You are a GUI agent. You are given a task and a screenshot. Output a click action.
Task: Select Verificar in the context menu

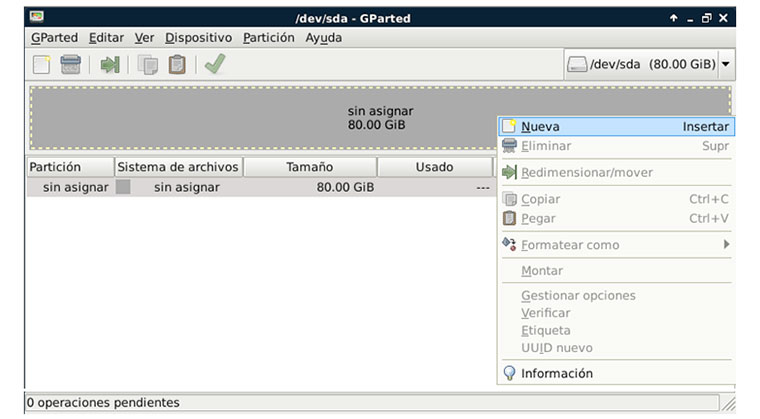coord(616,313)
